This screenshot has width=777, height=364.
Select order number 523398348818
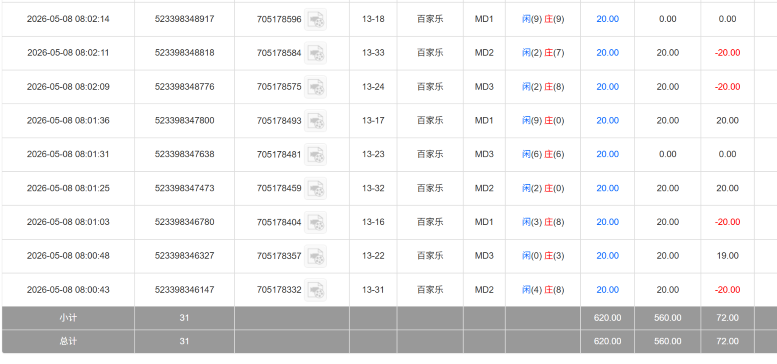tap(184, 52)
